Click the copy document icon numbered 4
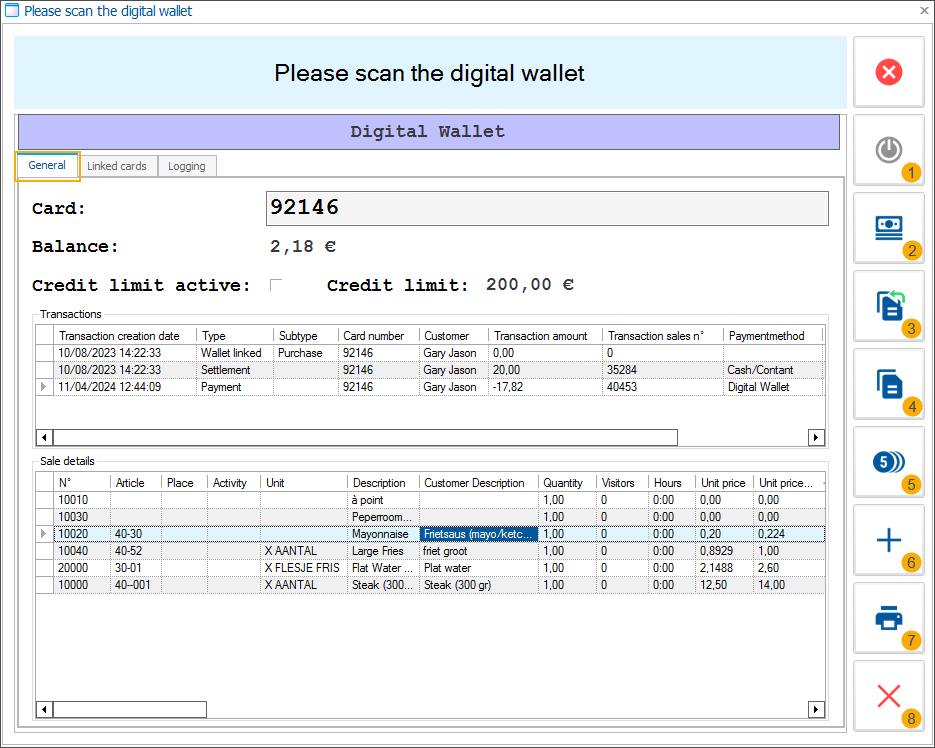This screenshot has width=935, height=748. pos(888,383)
